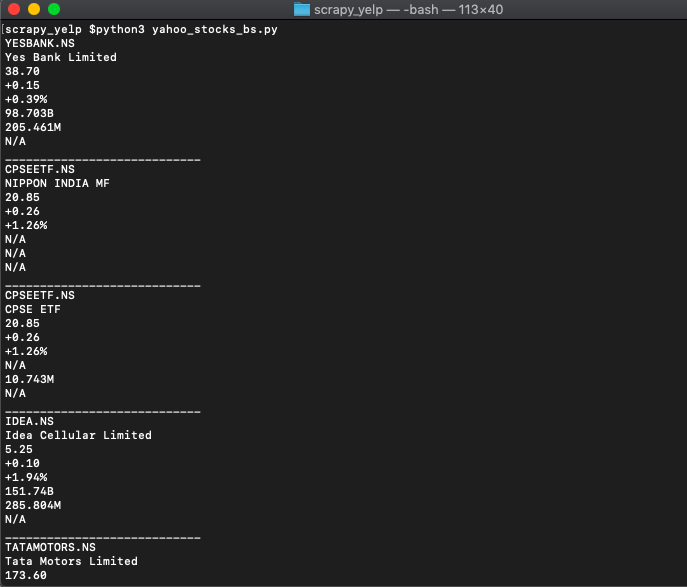
Task: Click the volume value 10.743M
Action: click(x=29, y=379)
